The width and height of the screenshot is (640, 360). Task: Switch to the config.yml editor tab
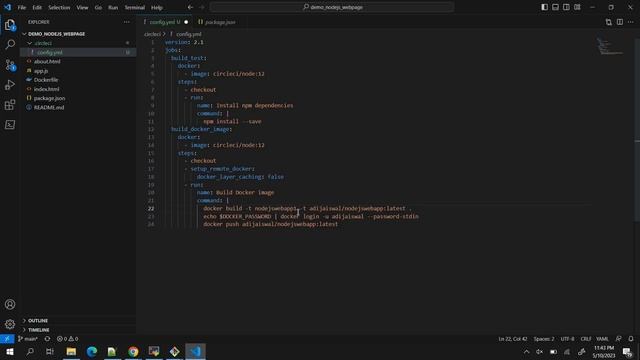165,22
